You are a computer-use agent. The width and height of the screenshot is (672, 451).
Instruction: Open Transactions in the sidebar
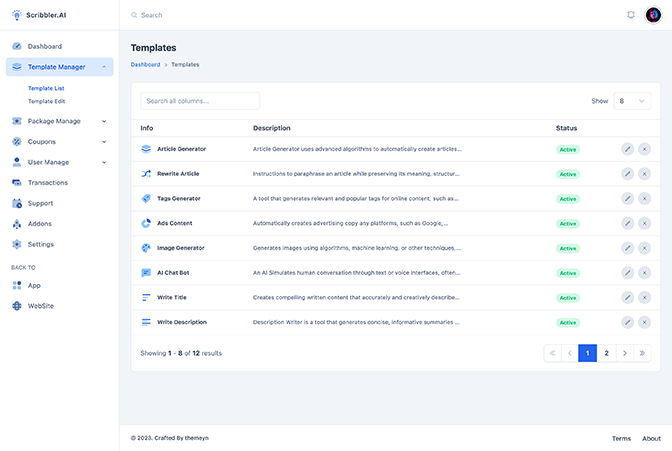48,183
